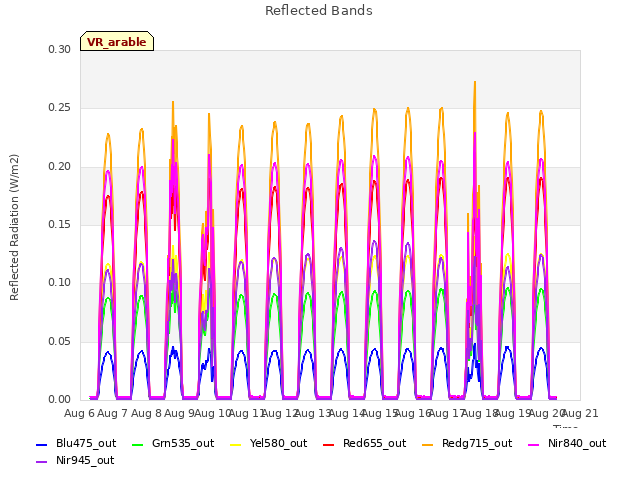Toggle the Nir945_out legend entry

tap(75, 460)
